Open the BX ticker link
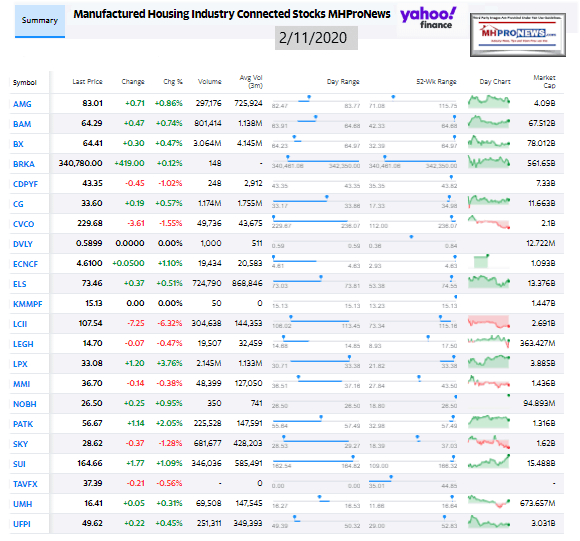 (18, 144)
